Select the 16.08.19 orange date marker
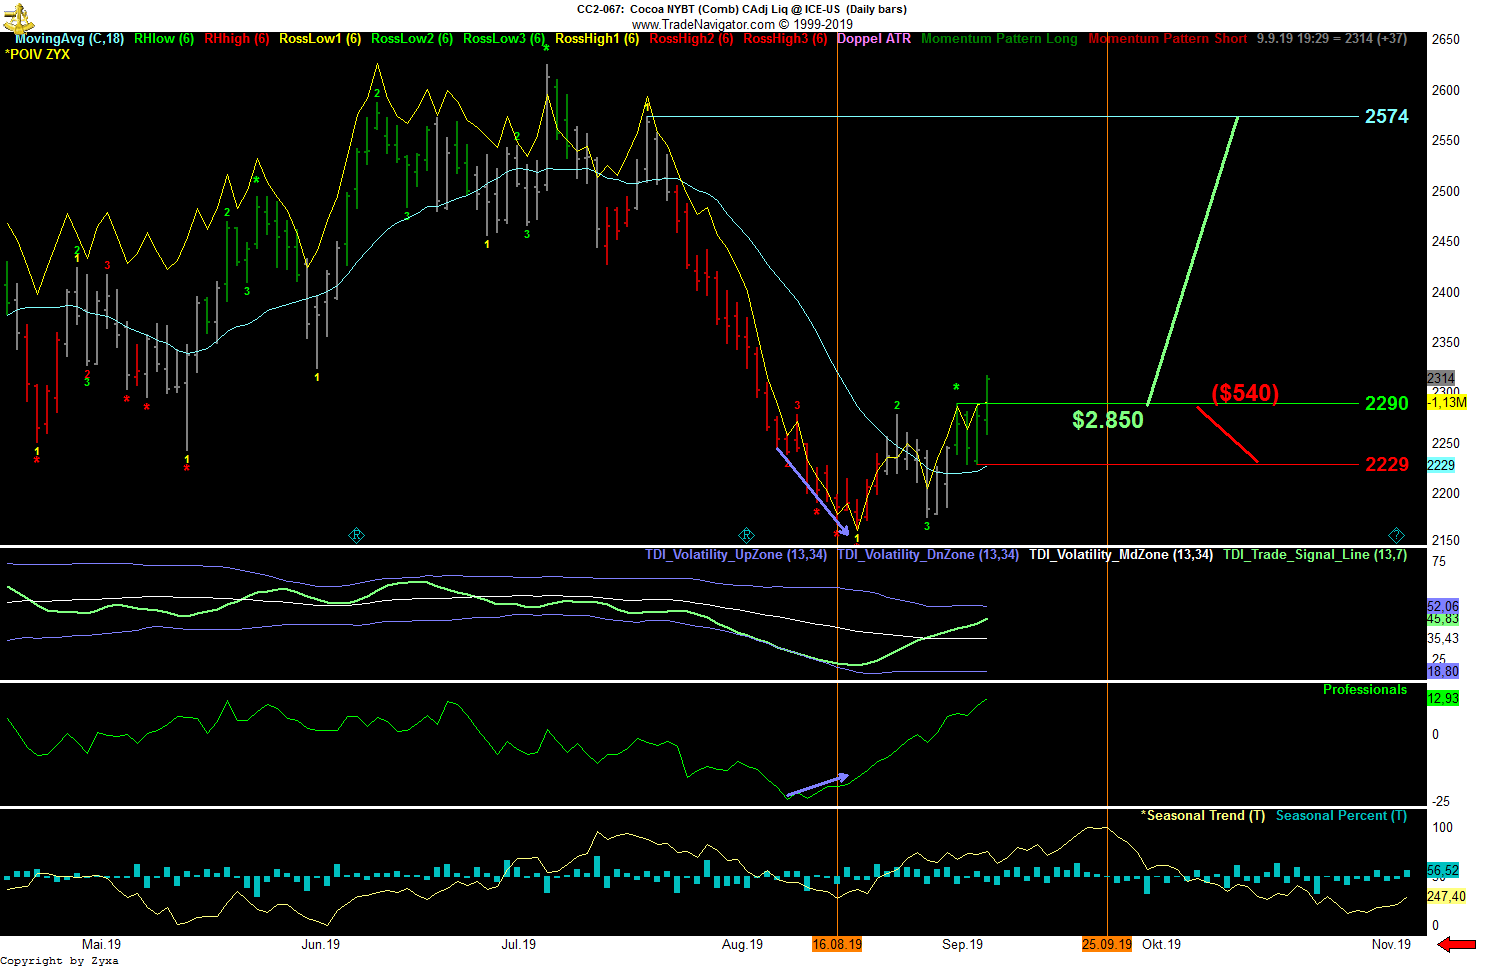 [837, 944]
